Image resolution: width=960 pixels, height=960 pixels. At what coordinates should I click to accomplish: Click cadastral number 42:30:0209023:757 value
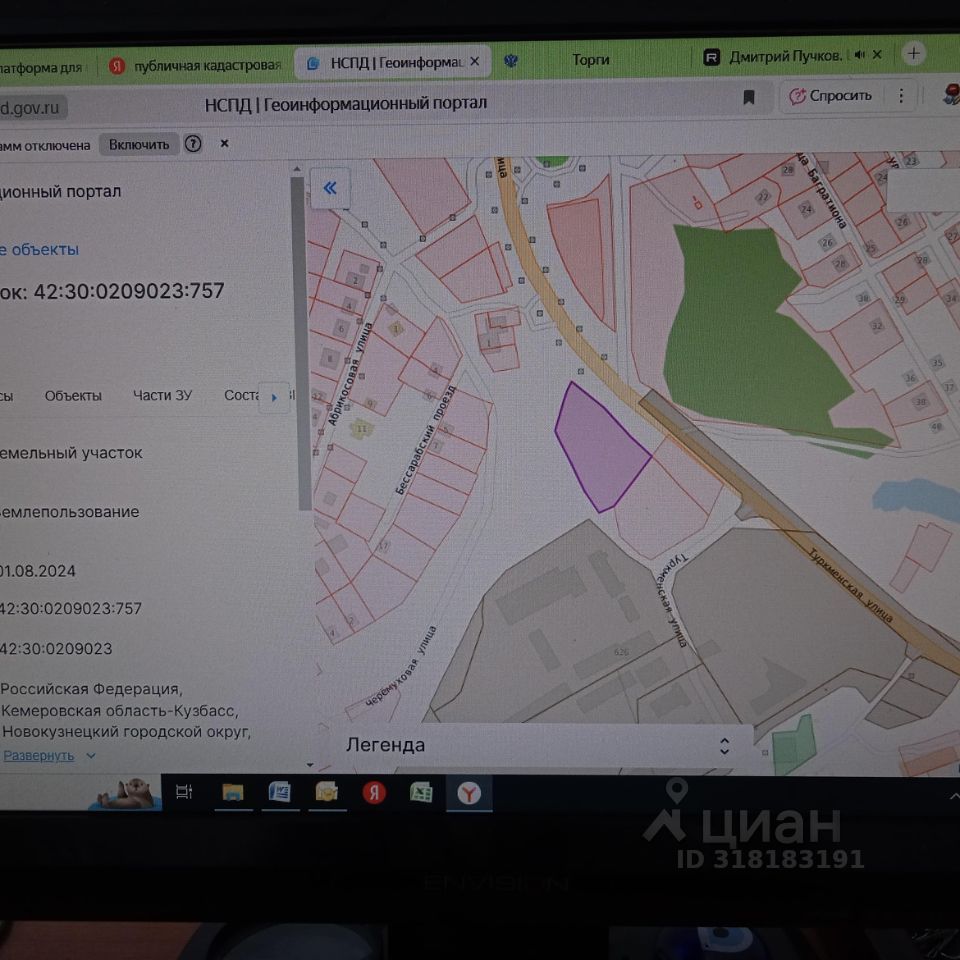tap(72, 609)
